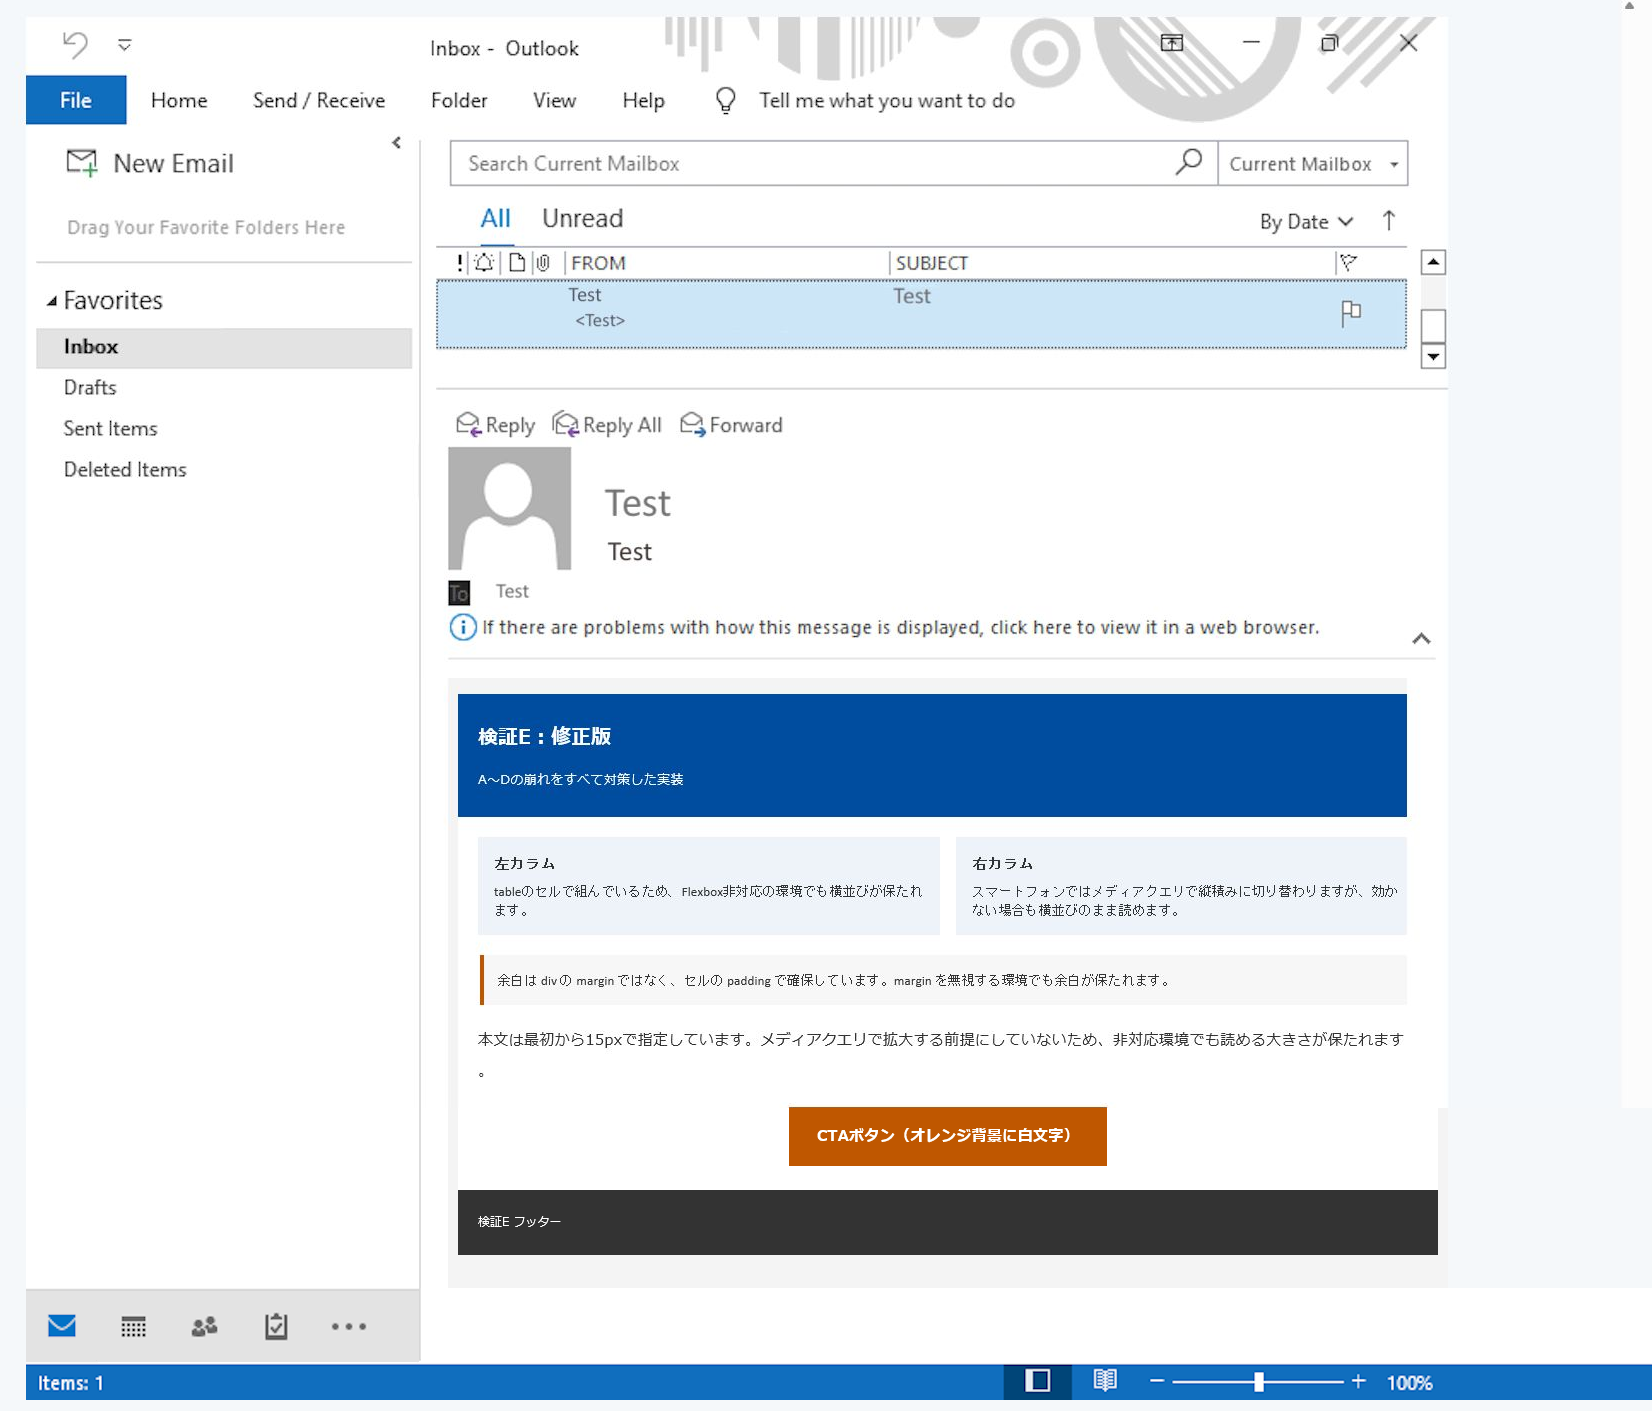Sort by the SUBJECT column header

point(932,263)
